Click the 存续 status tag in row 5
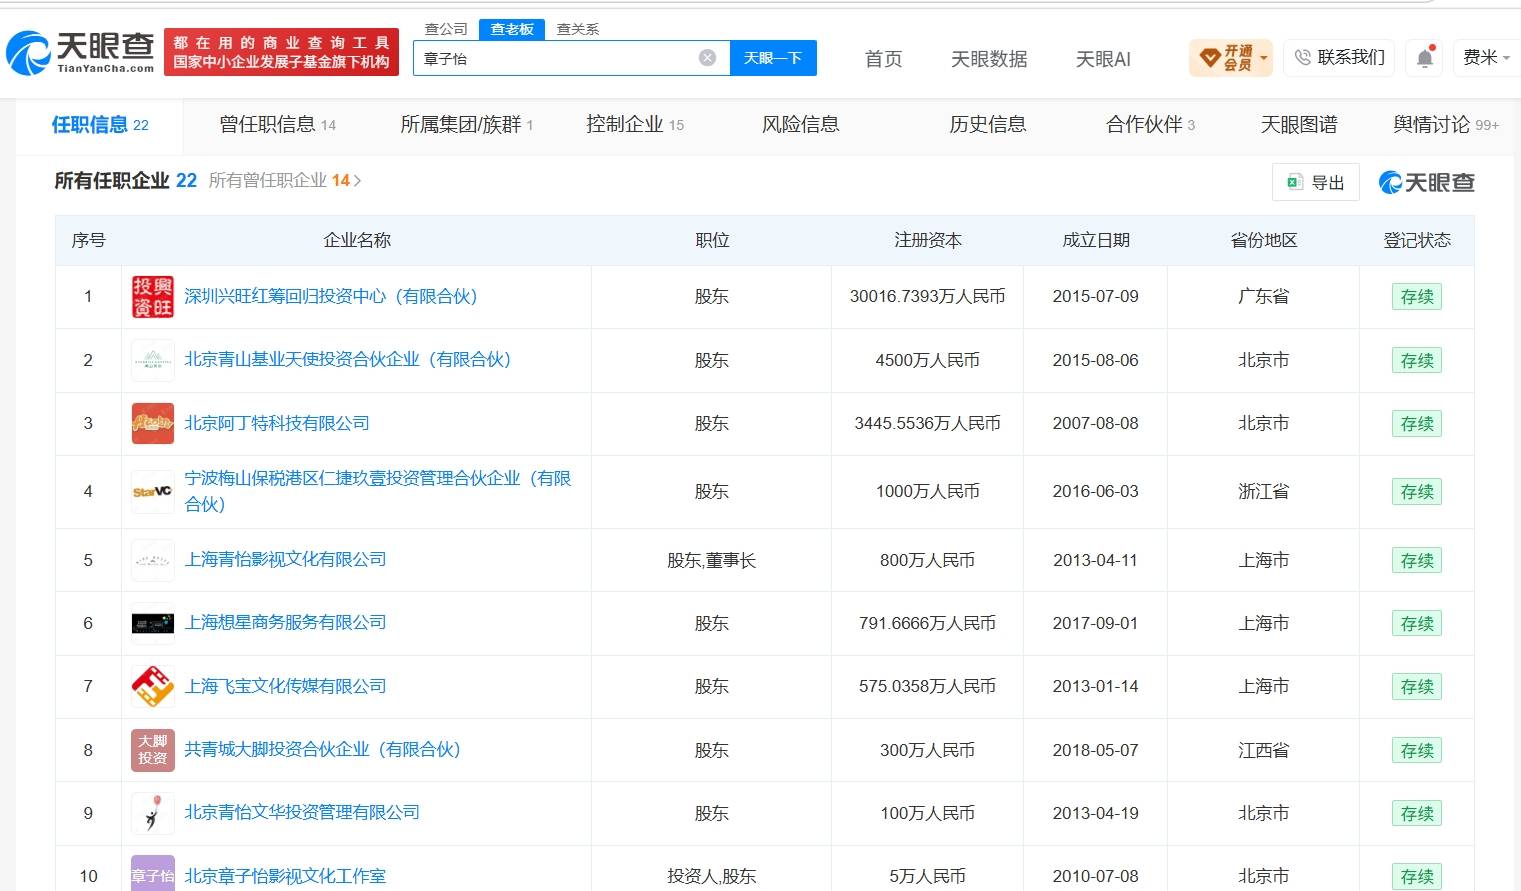Viewport: 1521px width, 891px height. pyautogui.click(x=1417, y=561)
